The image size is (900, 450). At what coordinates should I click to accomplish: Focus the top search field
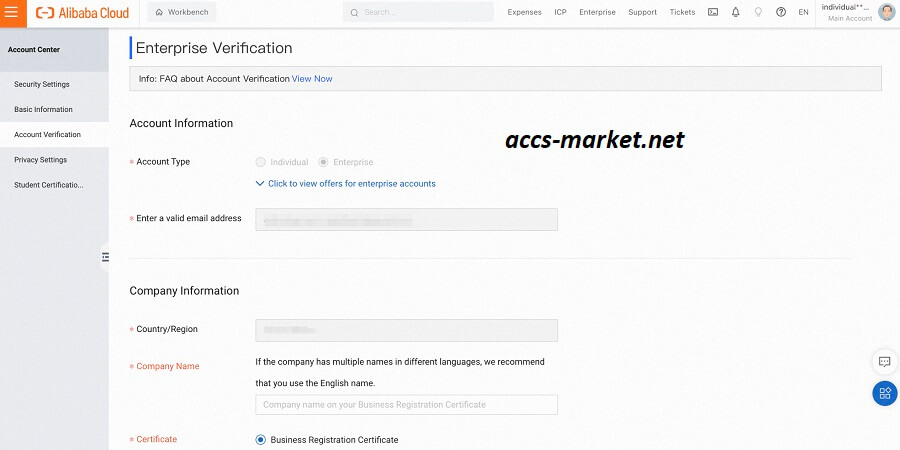(x=418, y=12)
